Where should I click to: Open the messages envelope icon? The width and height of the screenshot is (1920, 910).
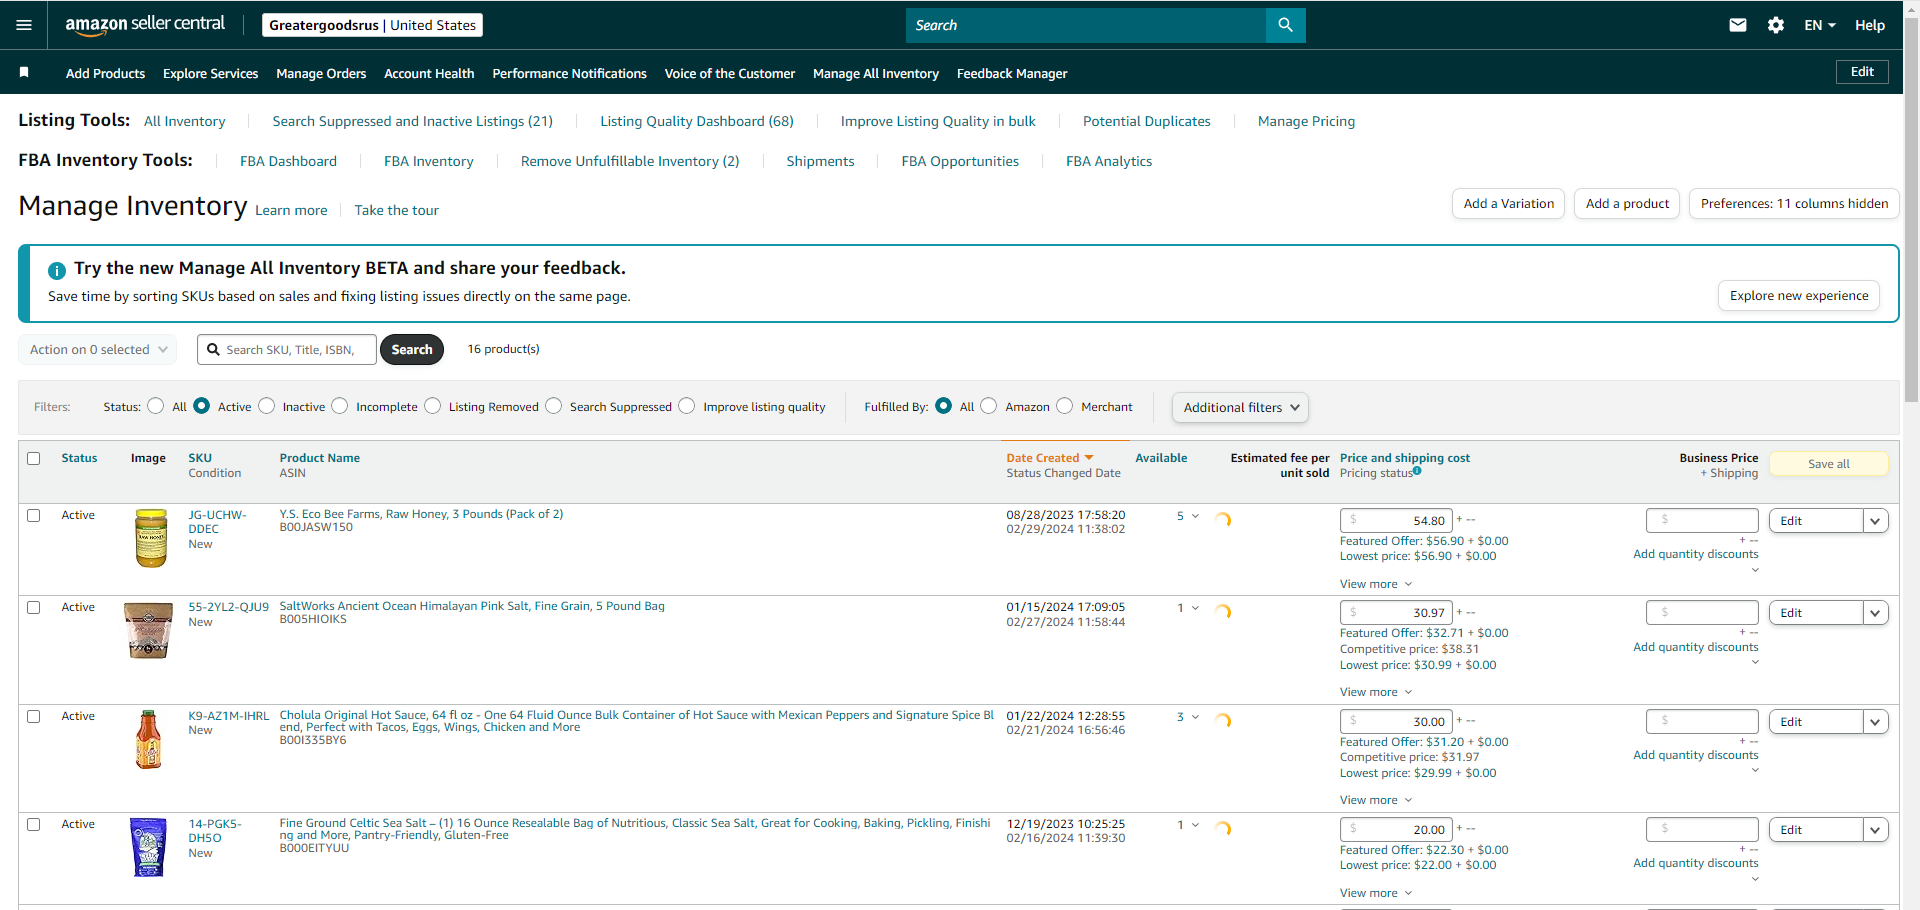click(x=1738, y=25)
